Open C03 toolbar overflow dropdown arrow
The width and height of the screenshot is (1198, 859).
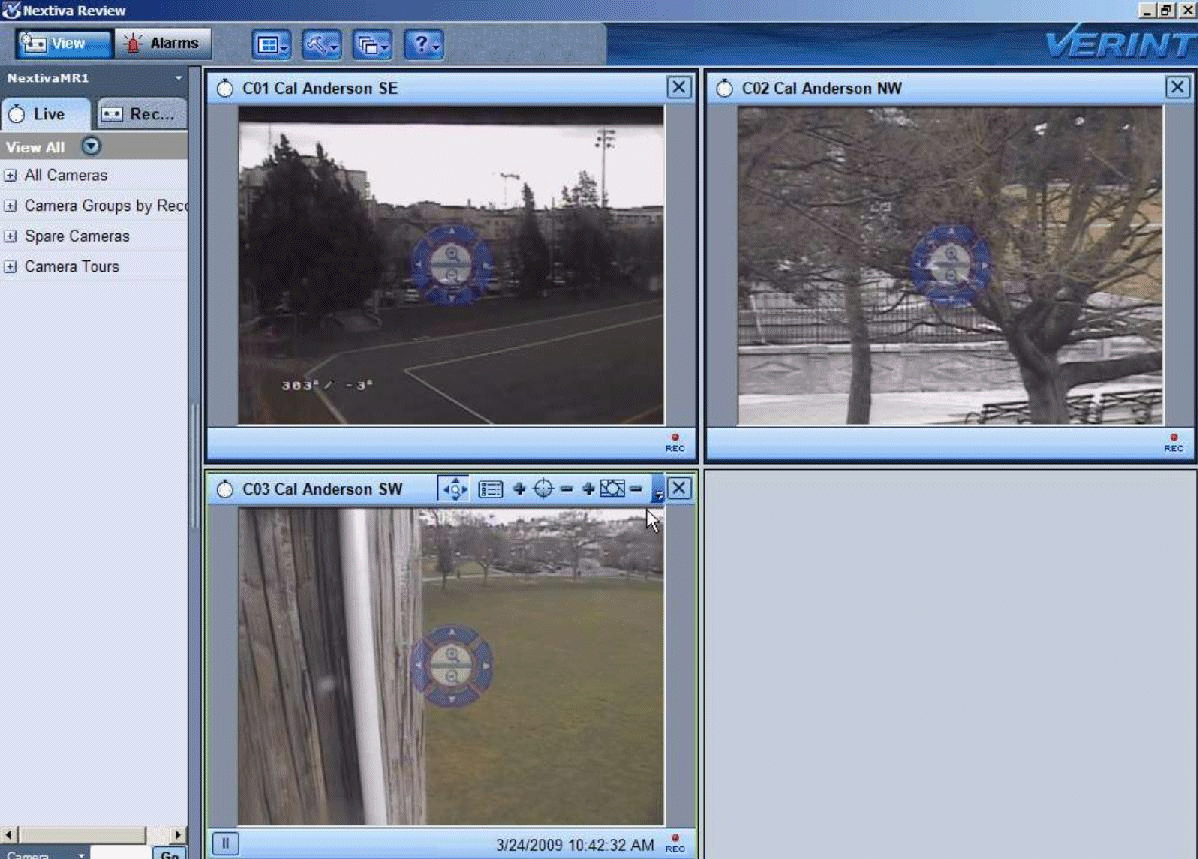[x=658, y=489]
